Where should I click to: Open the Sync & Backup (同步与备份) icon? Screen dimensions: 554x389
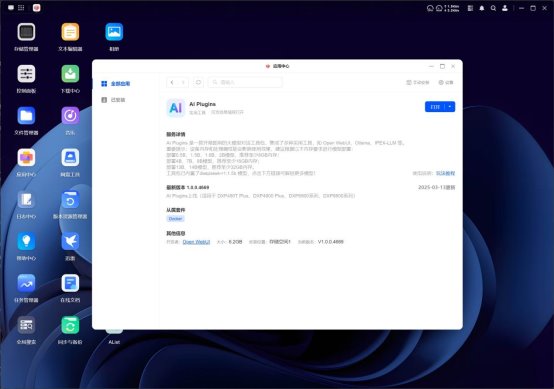pyautogui.click(x=70, y=325)
